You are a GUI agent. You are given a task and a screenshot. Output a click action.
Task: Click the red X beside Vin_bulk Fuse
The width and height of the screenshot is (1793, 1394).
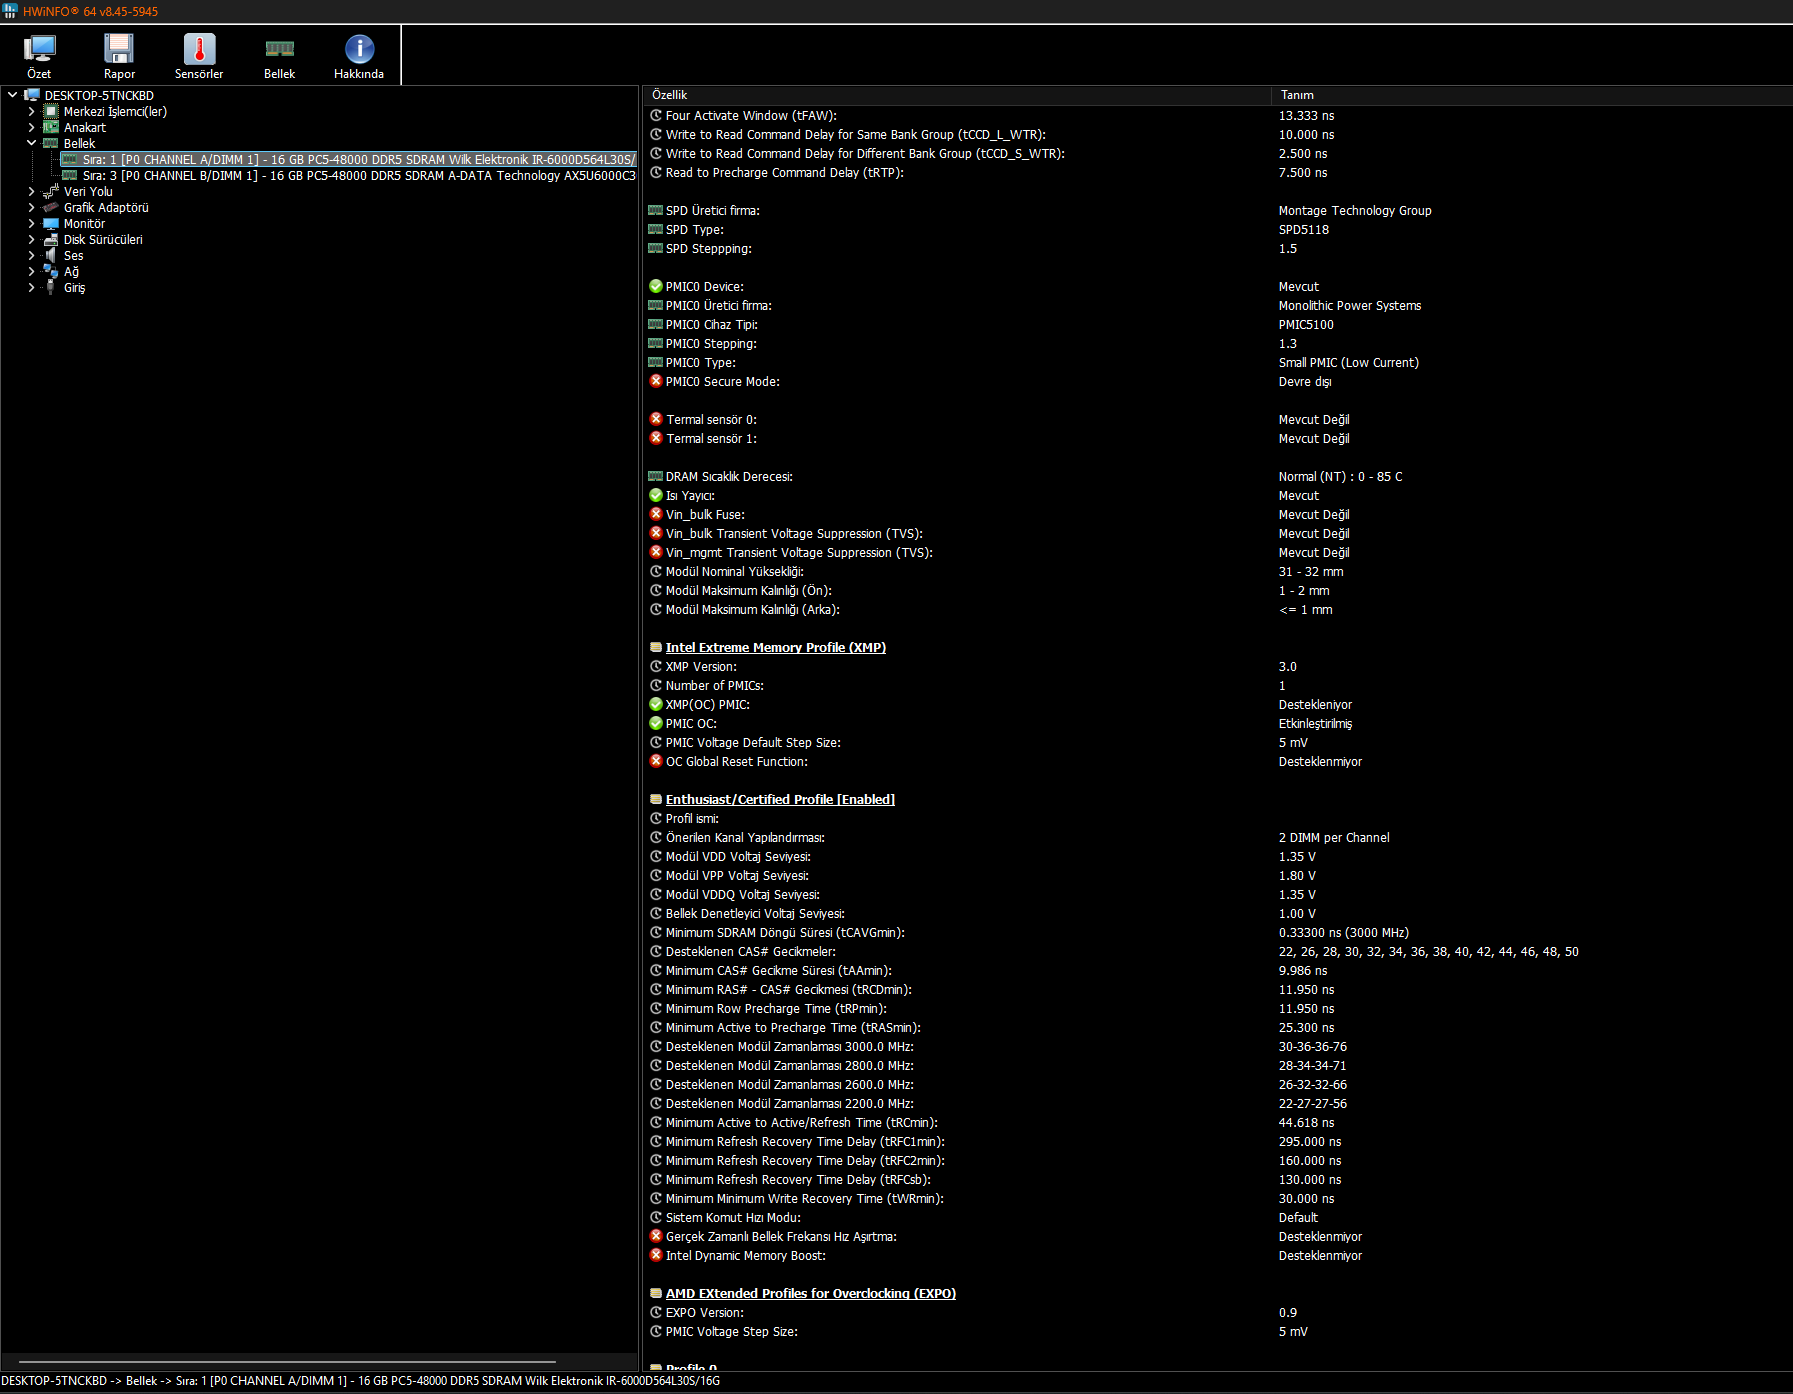[x=656, y=514]
